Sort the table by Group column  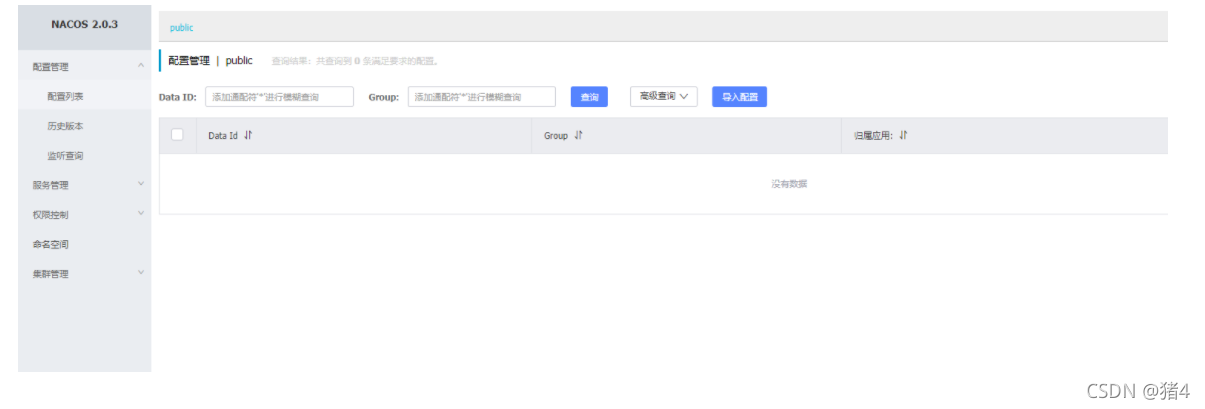tap(578, 136)
